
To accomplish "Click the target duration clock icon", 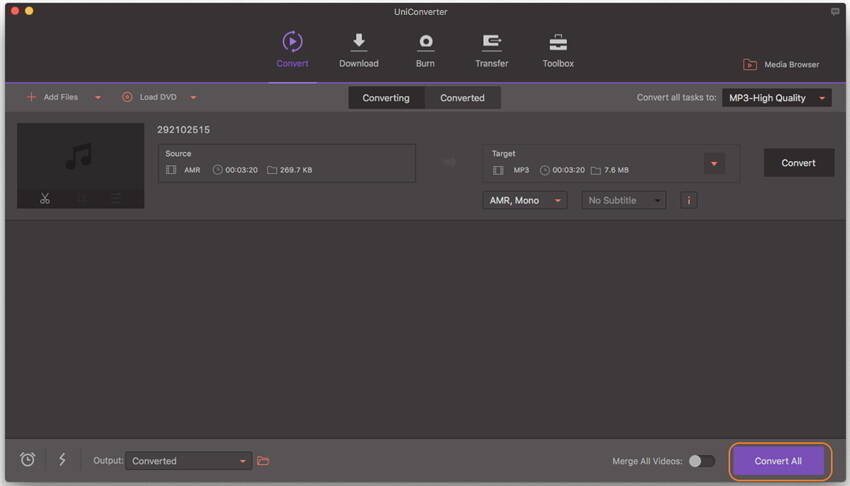I will [x=544, y=170].
